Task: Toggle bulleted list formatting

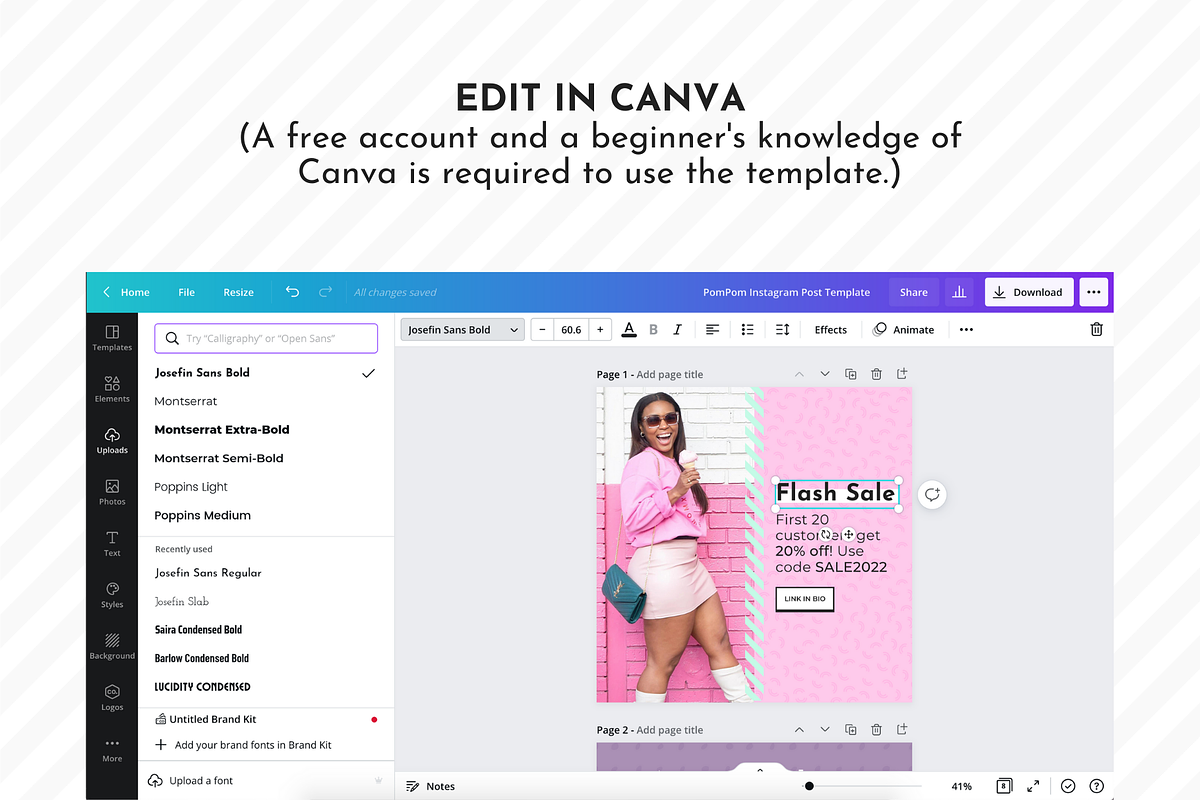Action: 747,329
